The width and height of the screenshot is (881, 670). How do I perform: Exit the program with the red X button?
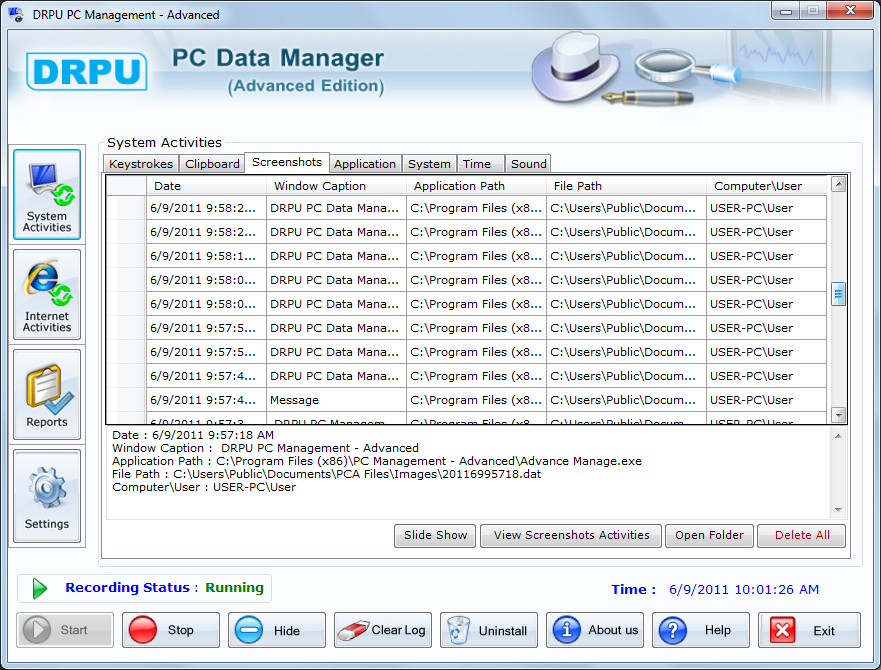[x=809, y=630]
